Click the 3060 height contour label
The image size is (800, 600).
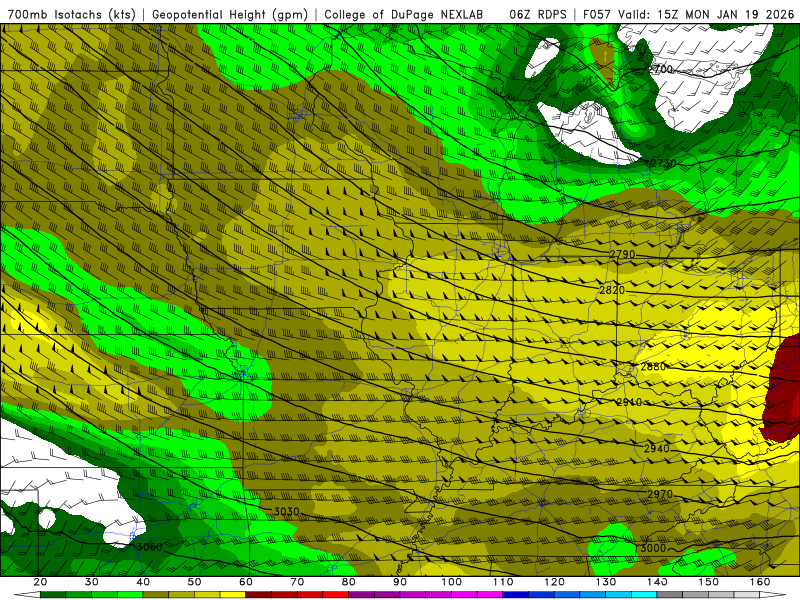149,547
